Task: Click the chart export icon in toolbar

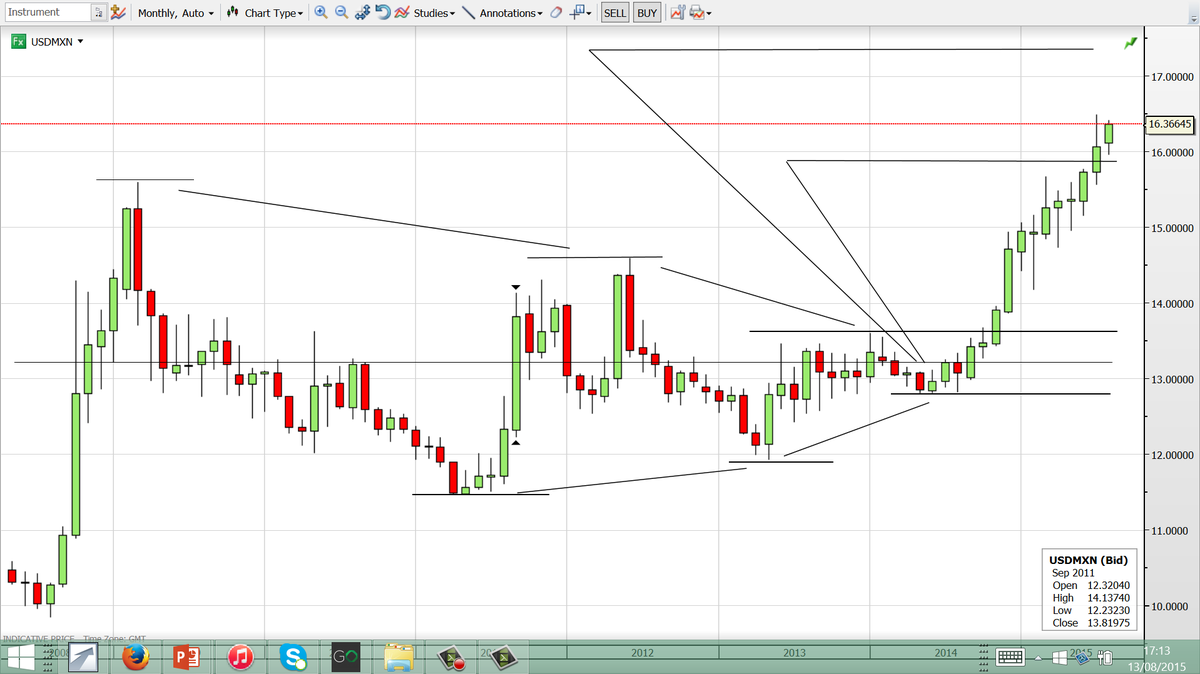Action: pyautogui.click(x=678, y=13)
